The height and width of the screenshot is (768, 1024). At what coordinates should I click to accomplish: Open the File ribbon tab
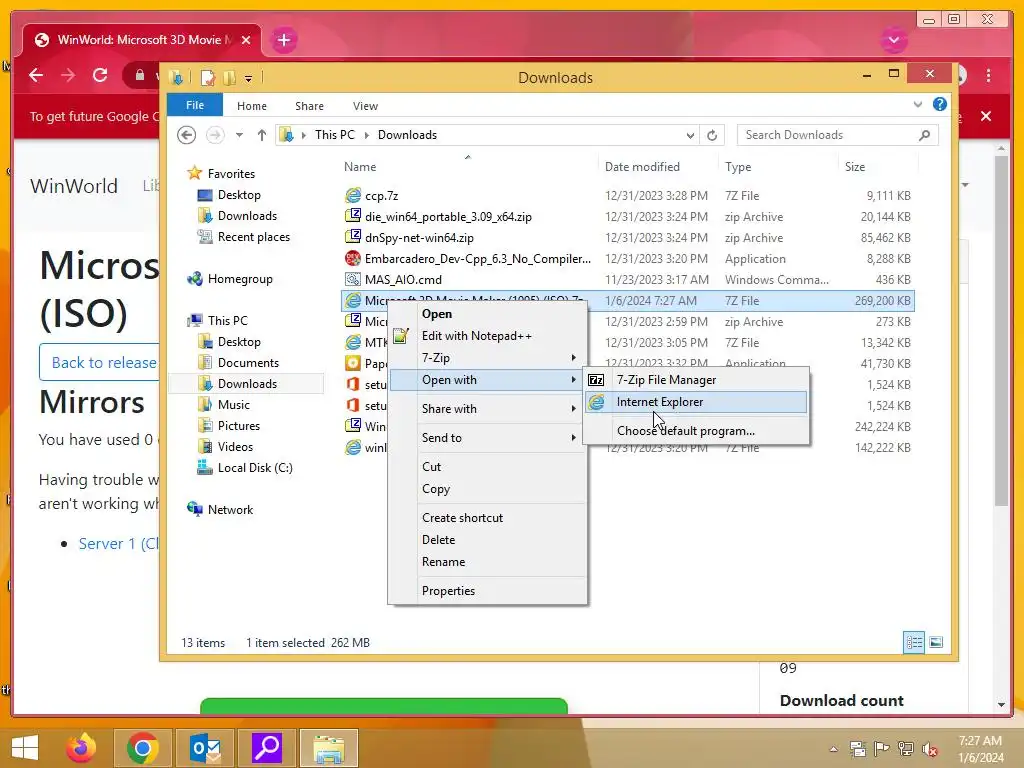(x=195, y=105)
